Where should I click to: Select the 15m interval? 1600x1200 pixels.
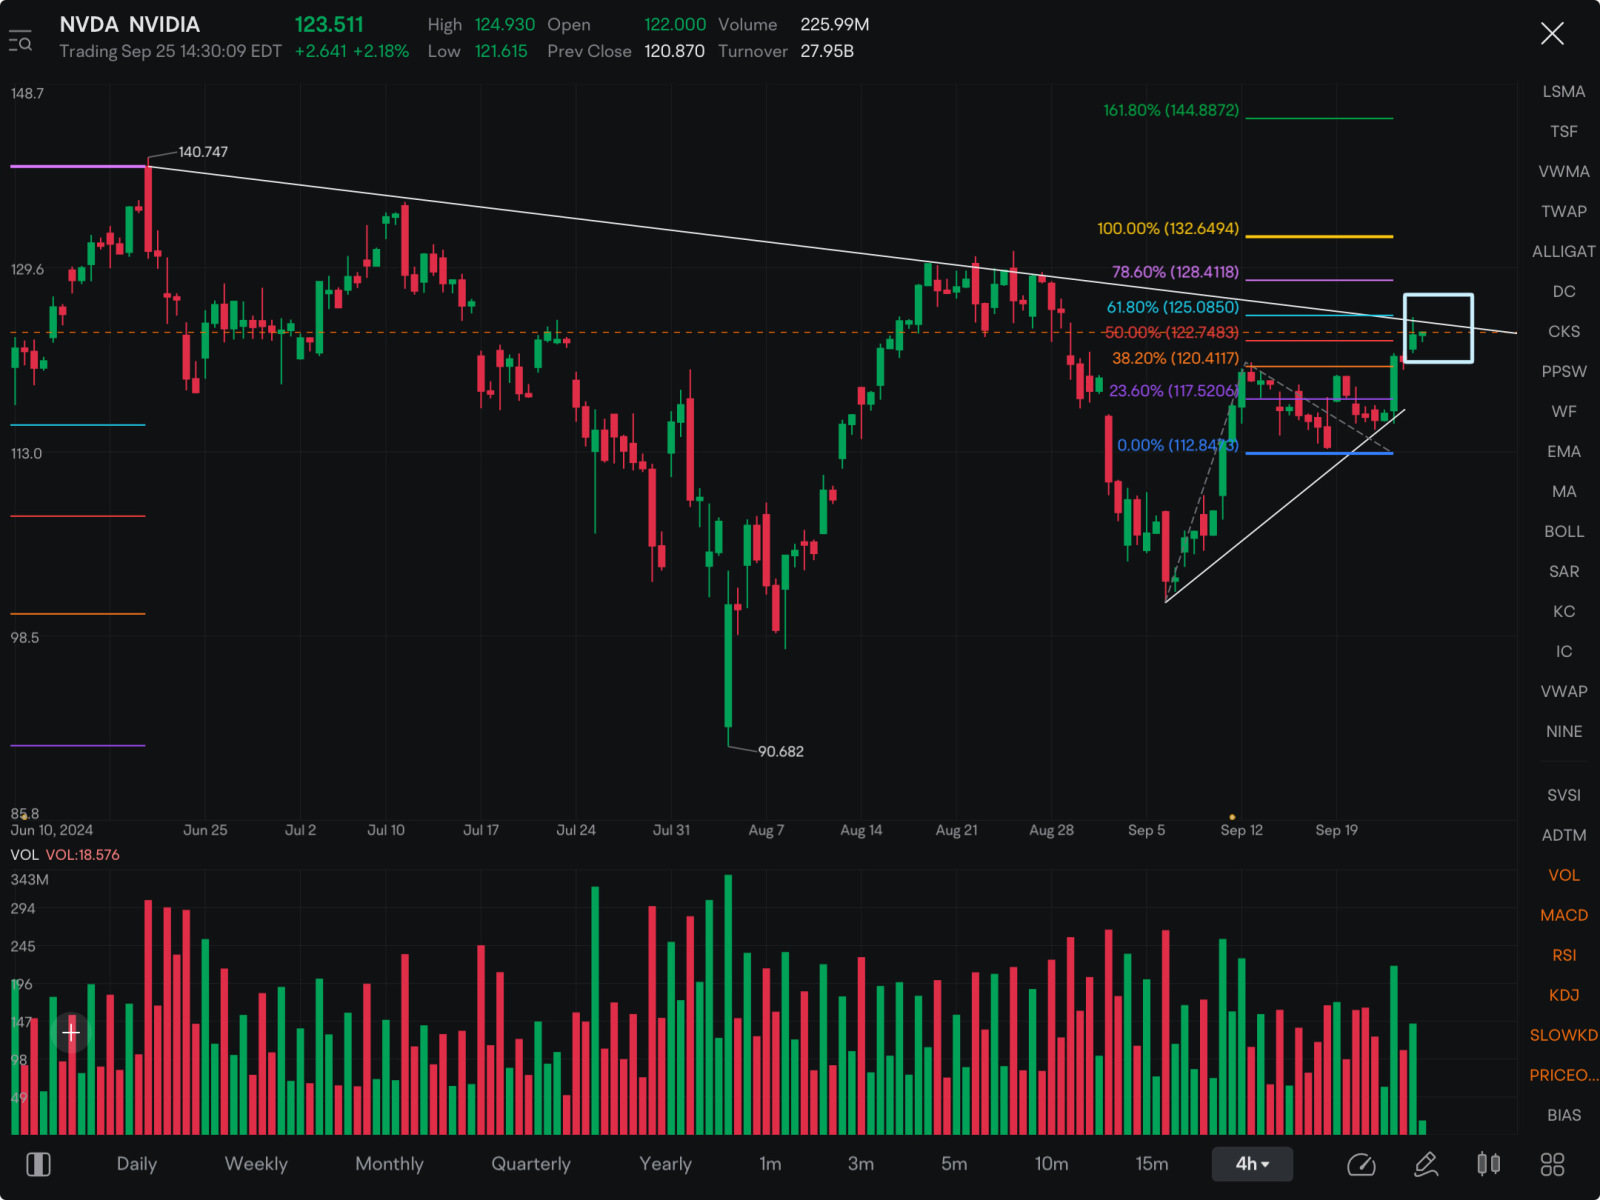(x=1152, y=1164)
